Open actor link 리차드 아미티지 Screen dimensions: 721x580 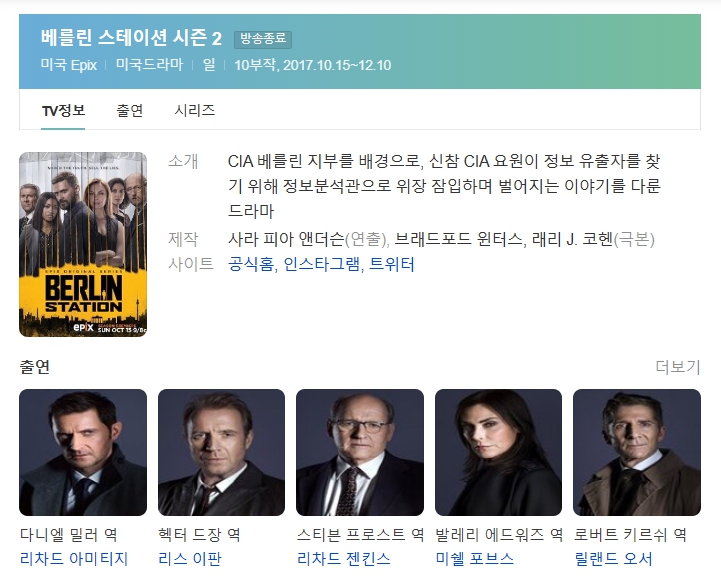(74, 559)
